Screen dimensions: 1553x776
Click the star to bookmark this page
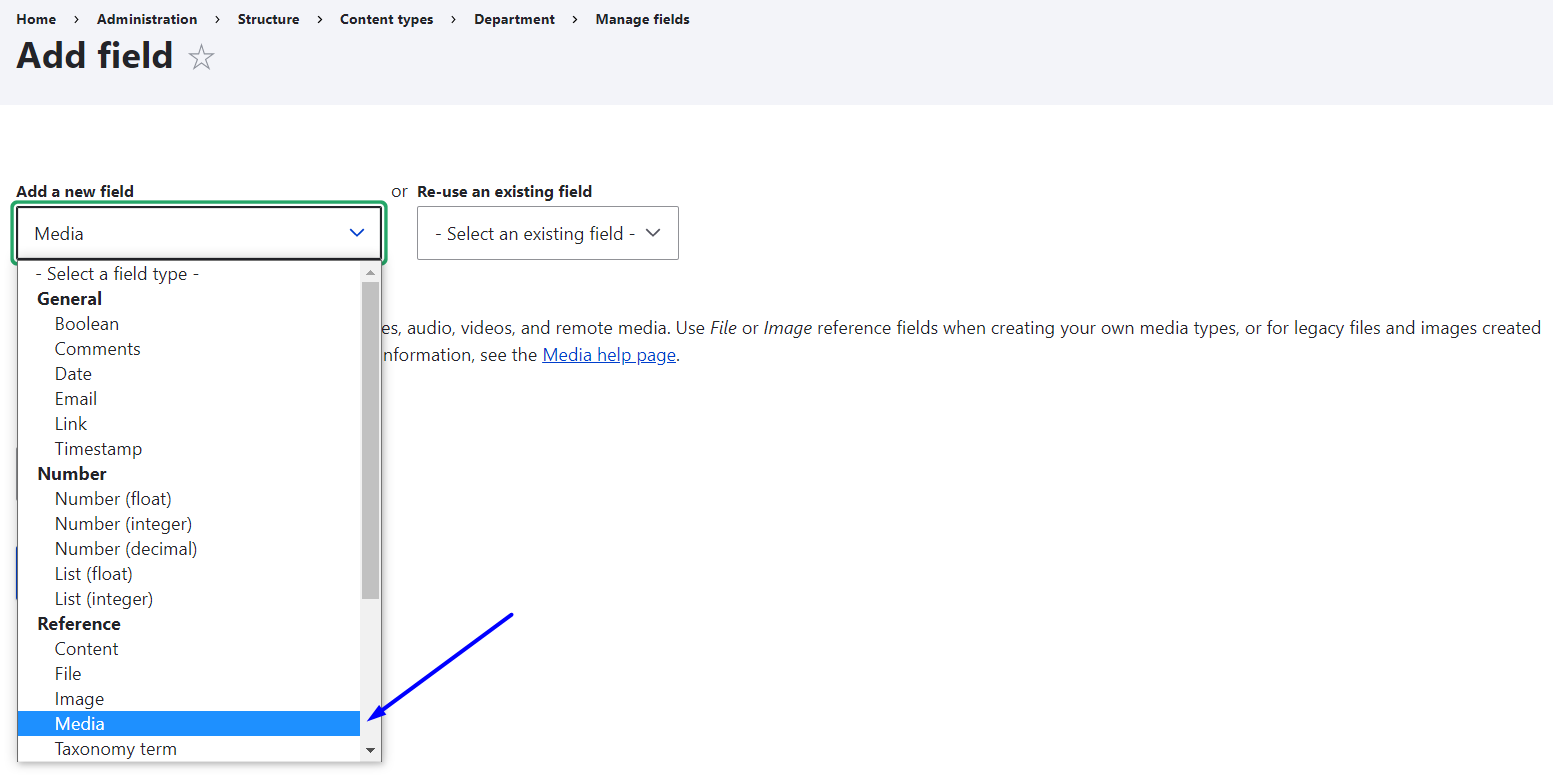[201, 57]
